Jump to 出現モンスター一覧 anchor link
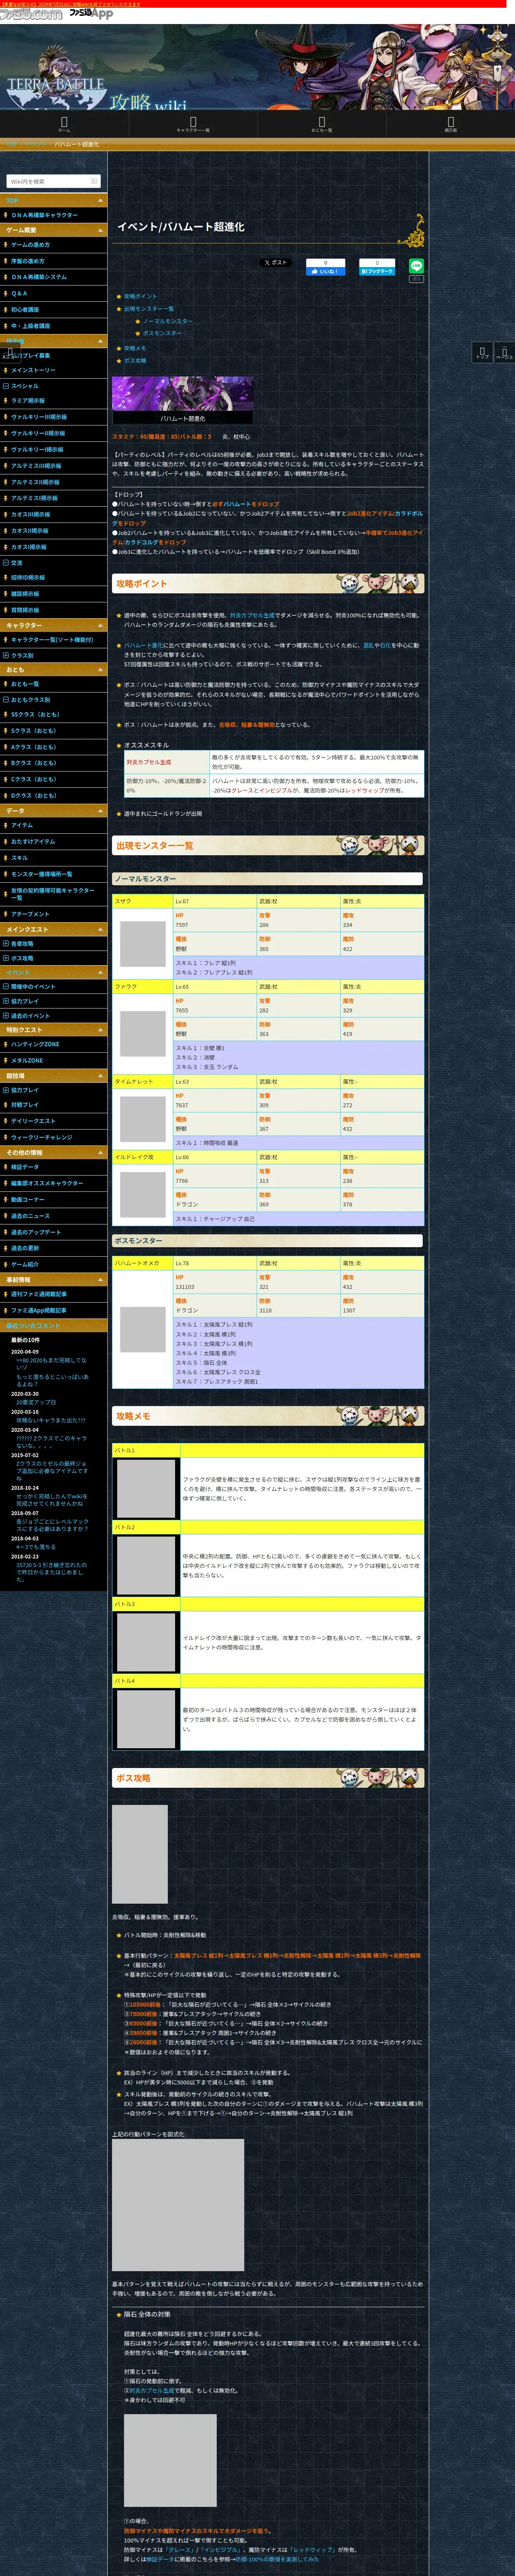 pyautogui.click(x=149, y=309)
